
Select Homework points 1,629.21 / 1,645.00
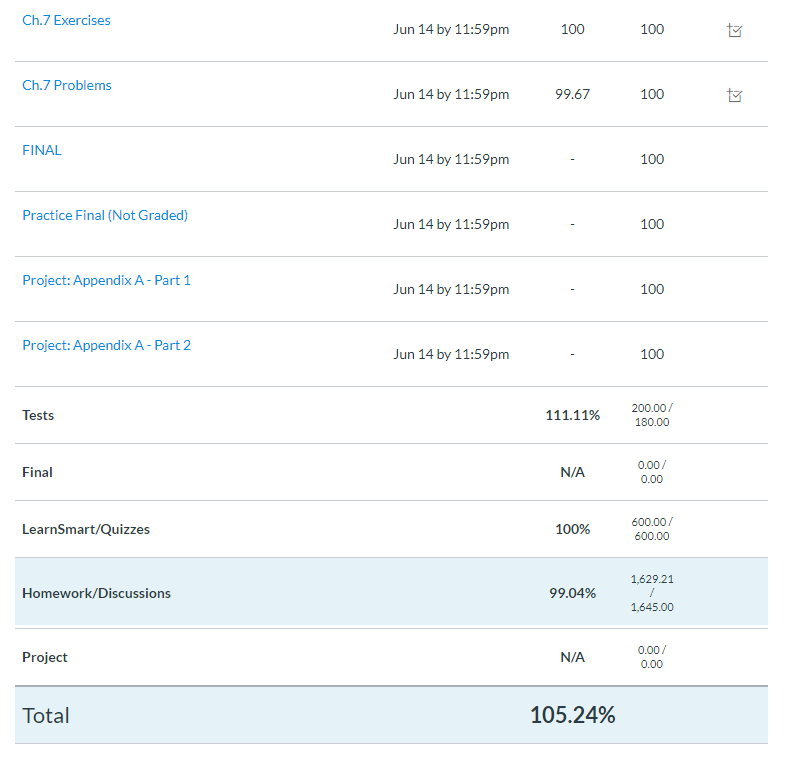click(652, 593)
